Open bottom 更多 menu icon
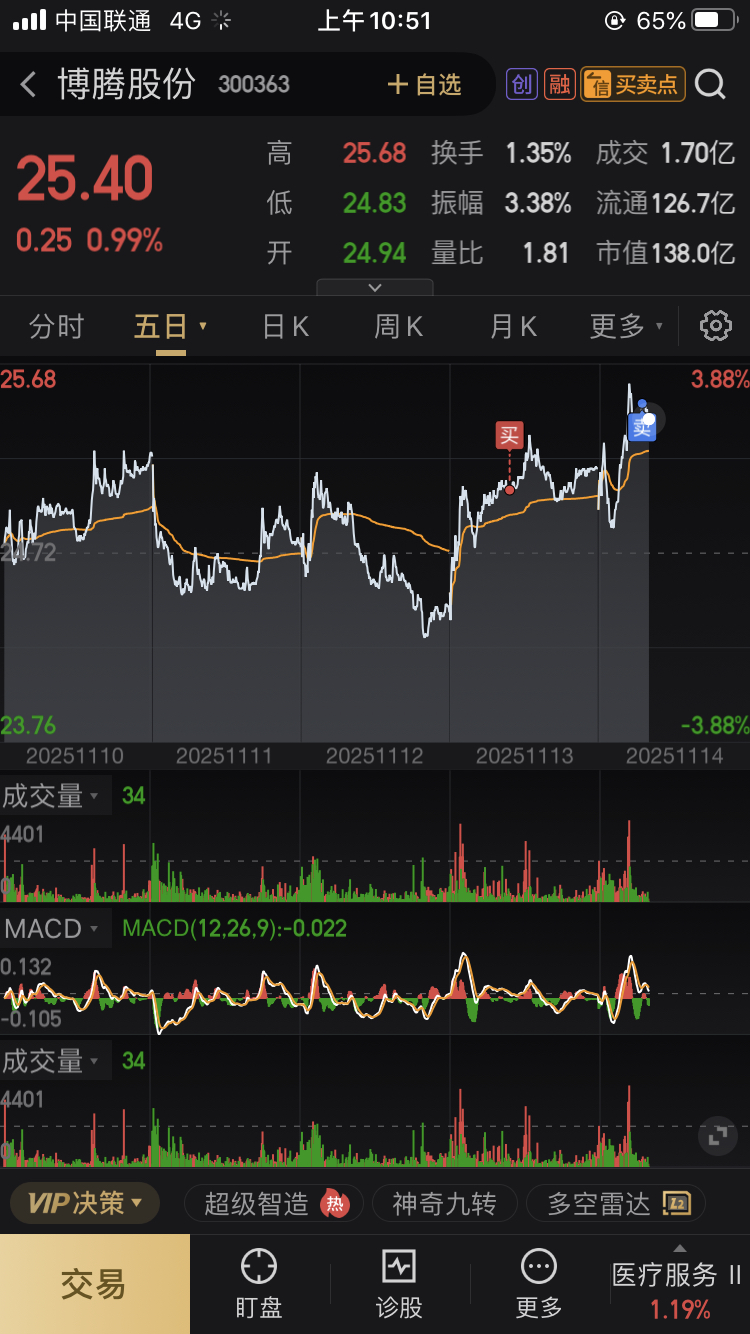The width and height of the screenshot is (750, 1334). (539, 1284)
